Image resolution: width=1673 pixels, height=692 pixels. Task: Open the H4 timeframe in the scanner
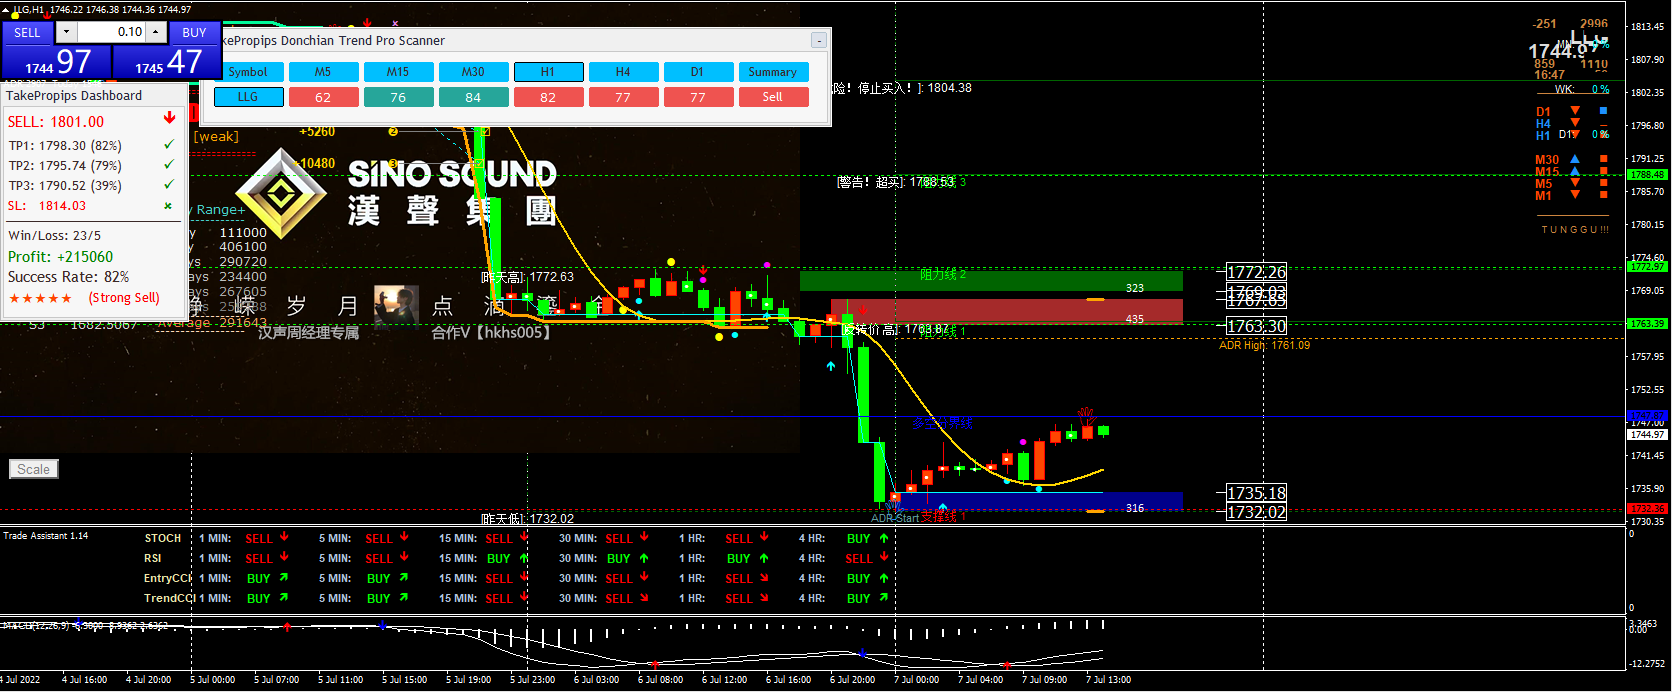tap(623, 72)
